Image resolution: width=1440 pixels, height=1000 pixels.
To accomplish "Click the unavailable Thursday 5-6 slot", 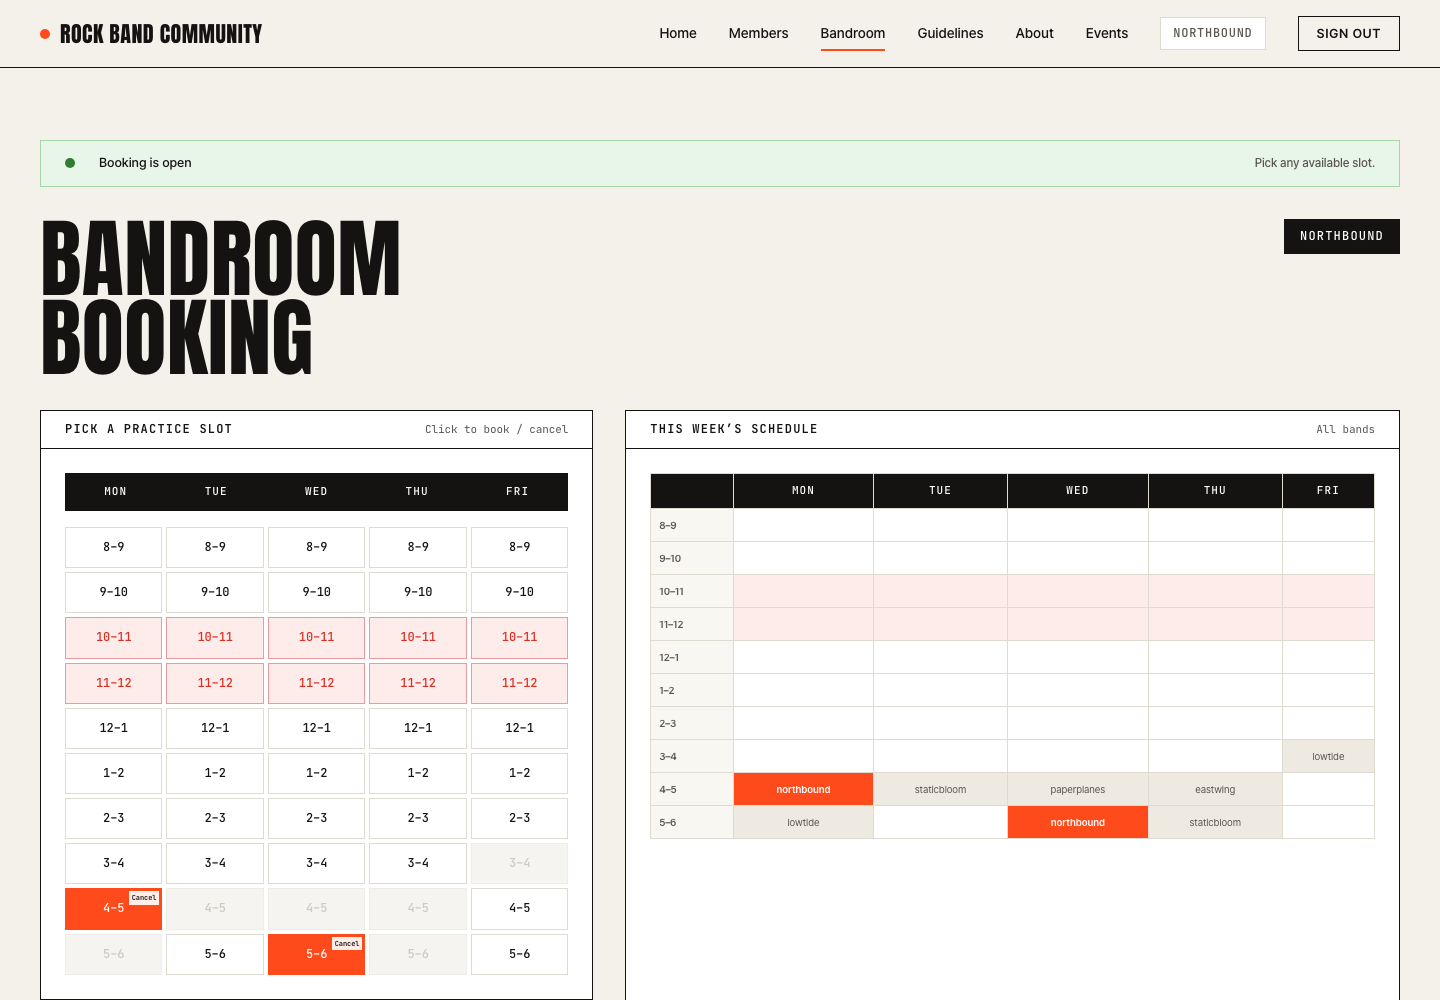I will click(x=418, y=954).
